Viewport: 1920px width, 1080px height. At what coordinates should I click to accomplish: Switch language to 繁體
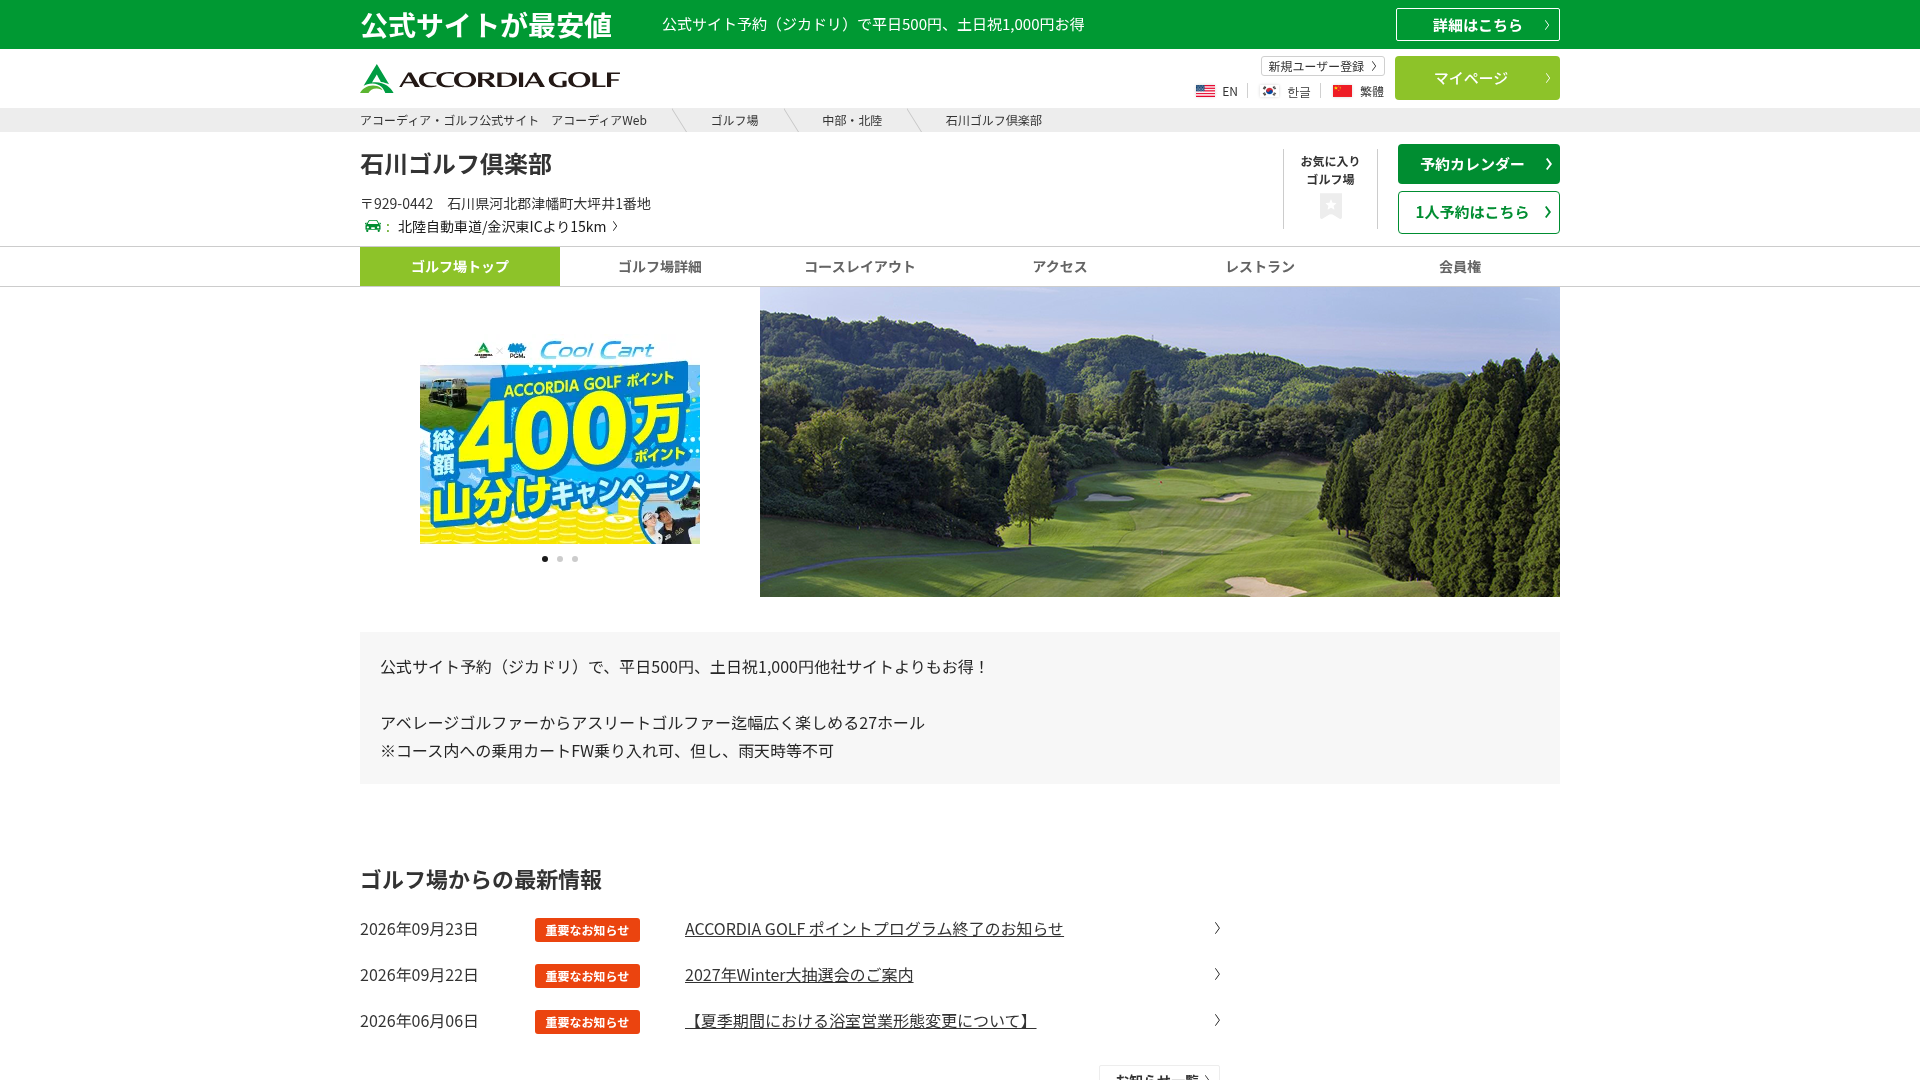click(1371, 91)
